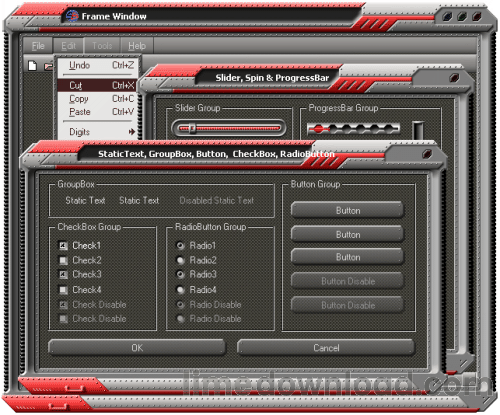Minimize the Frame Window
The width and height of the screenshot is (500, 415).
[x=447, y=16]
